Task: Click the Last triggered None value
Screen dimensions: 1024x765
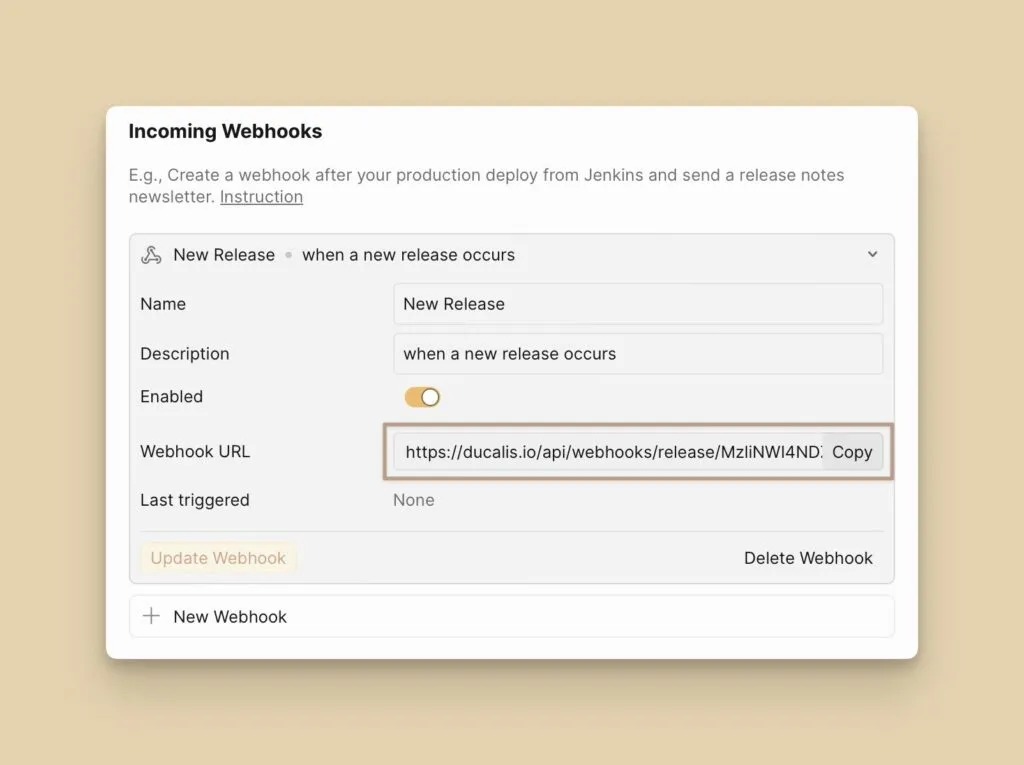Action: pyautogui.click(x=414, y=500)
